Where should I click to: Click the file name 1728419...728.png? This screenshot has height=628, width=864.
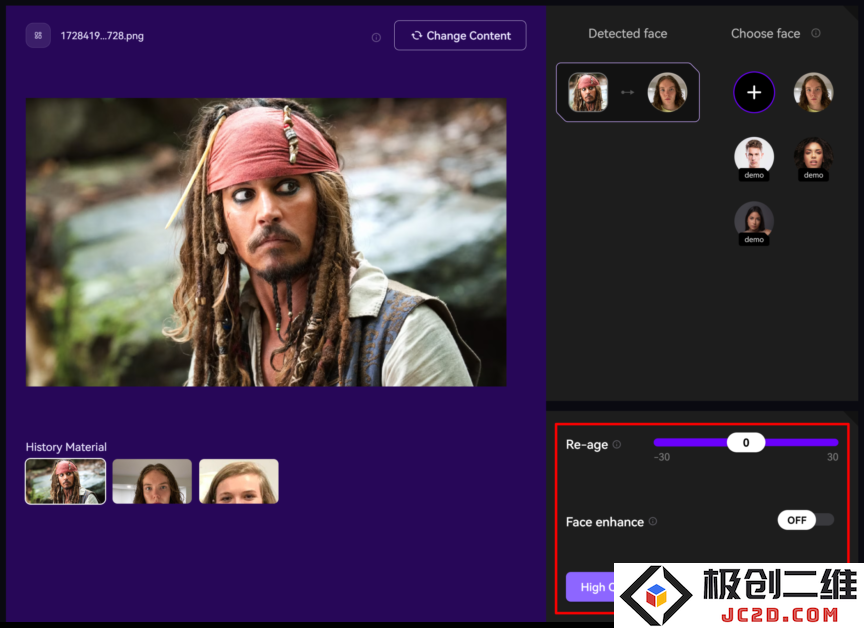(x=102, y=36)
